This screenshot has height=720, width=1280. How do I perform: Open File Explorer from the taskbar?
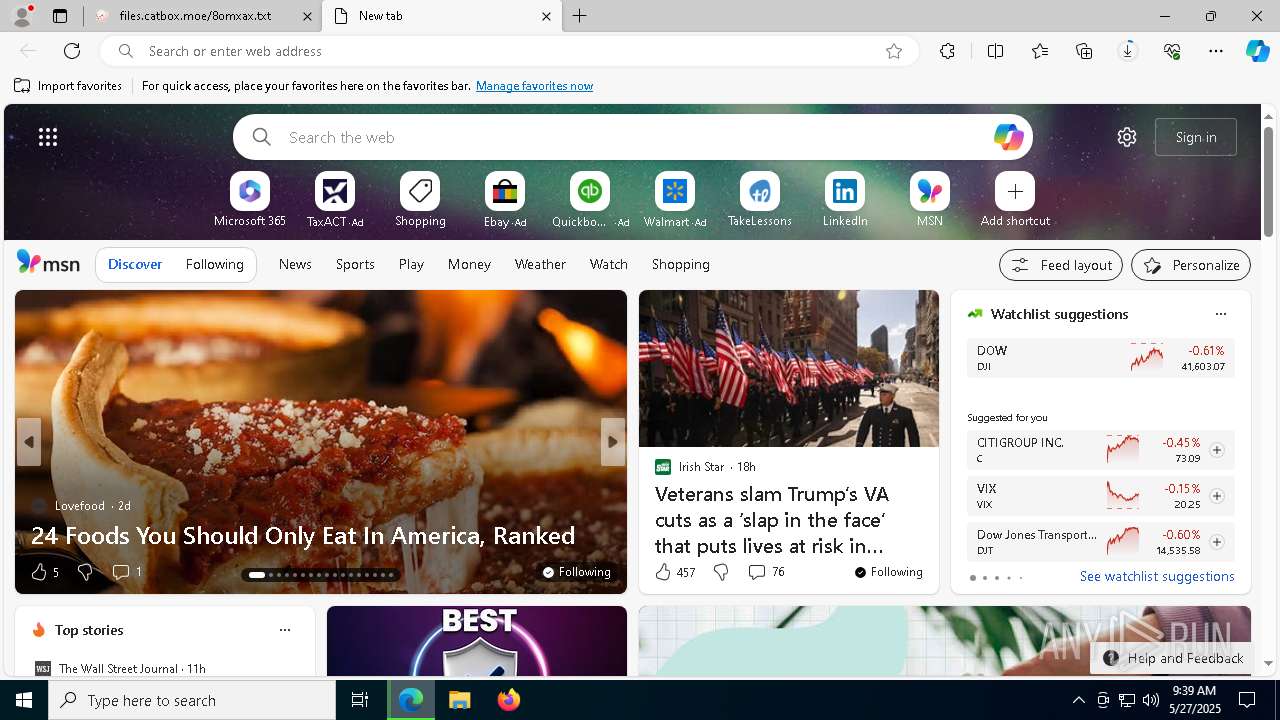pyautogui.click(x=459, y=700)
